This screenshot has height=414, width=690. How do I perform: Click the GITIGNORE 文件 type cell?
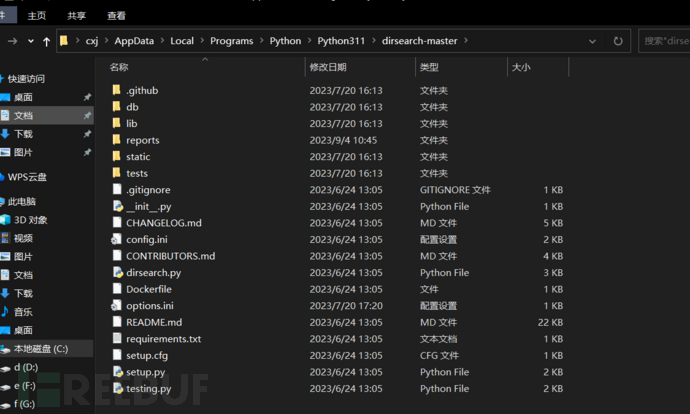[455, 190]
